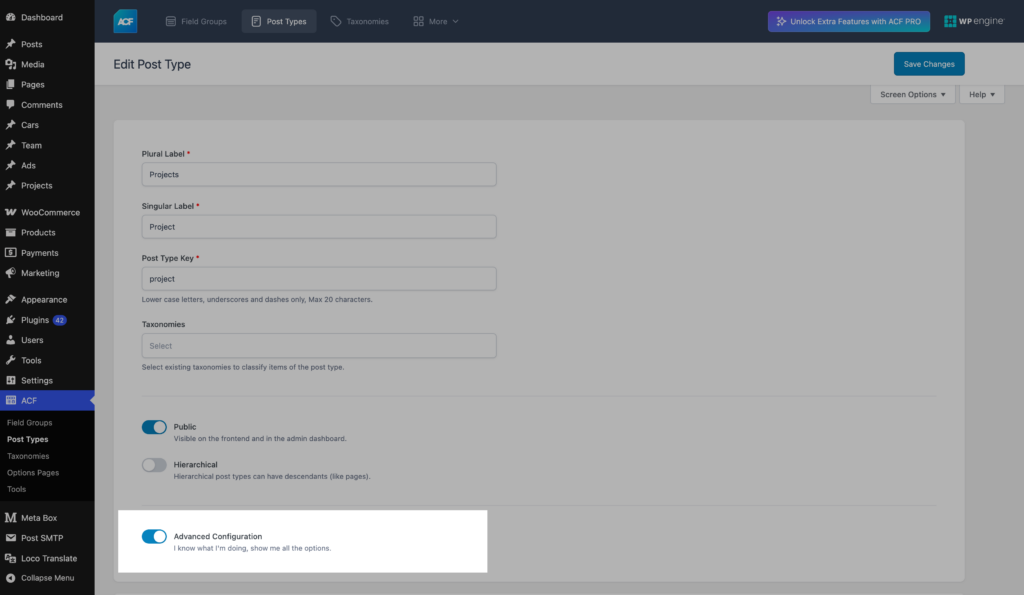Click into the Plural Label field
Image resolution: width=1024 pixels, height=595 pixels.
(319, 174)
